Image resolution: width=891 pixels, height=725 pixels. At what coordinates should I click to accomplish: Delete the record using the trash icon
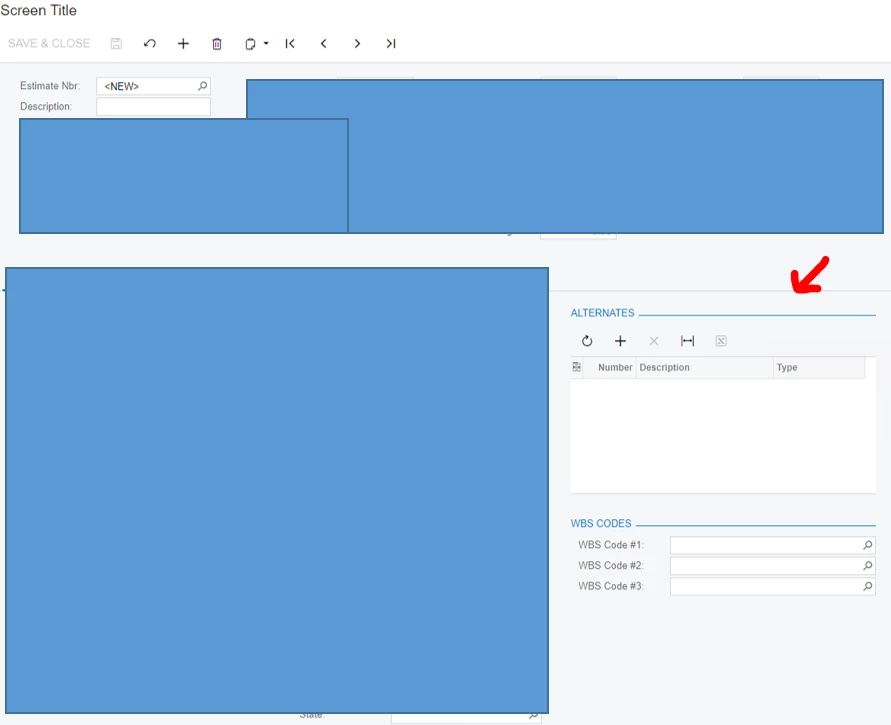click(x=217, y=43)
